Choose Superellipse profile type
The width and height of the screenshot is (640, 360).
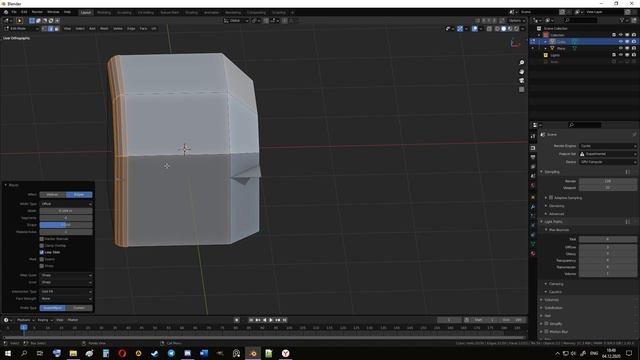(x=53, y=308)
